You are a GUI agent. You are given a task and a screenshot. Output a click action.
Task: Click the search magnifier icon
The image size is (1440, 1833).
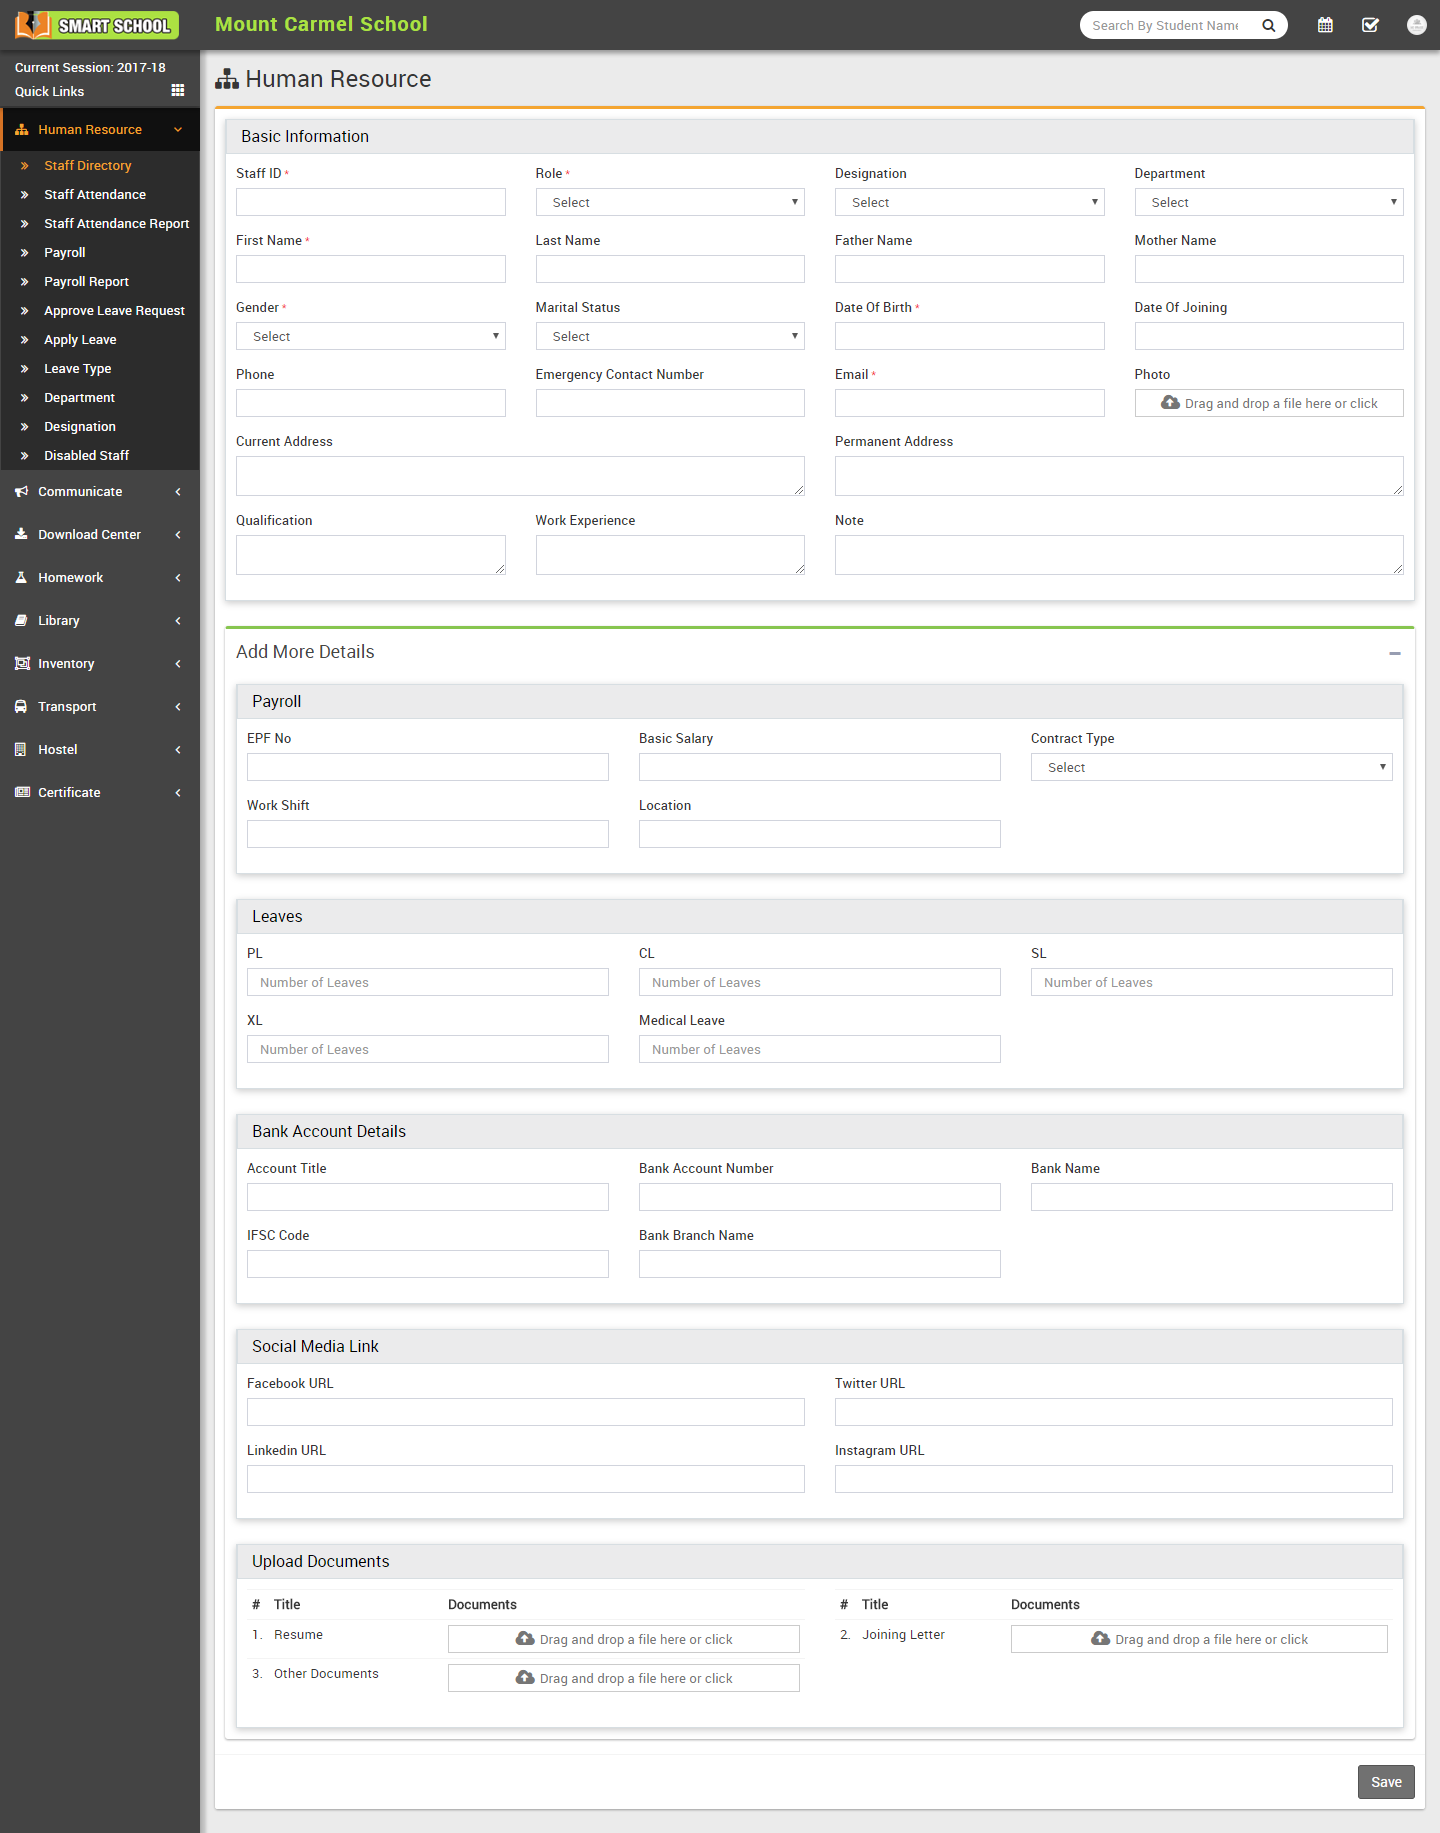pos(1268,26)
